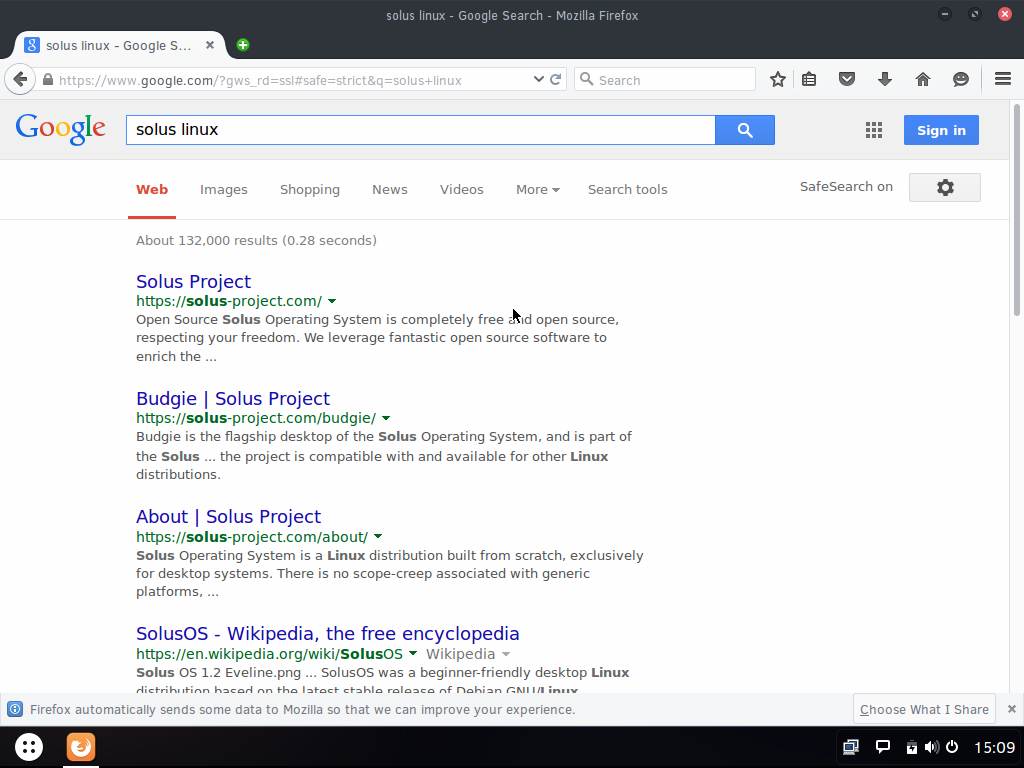Bookmark this page with the star icon

pyautogui.click(x=777, y=80)
